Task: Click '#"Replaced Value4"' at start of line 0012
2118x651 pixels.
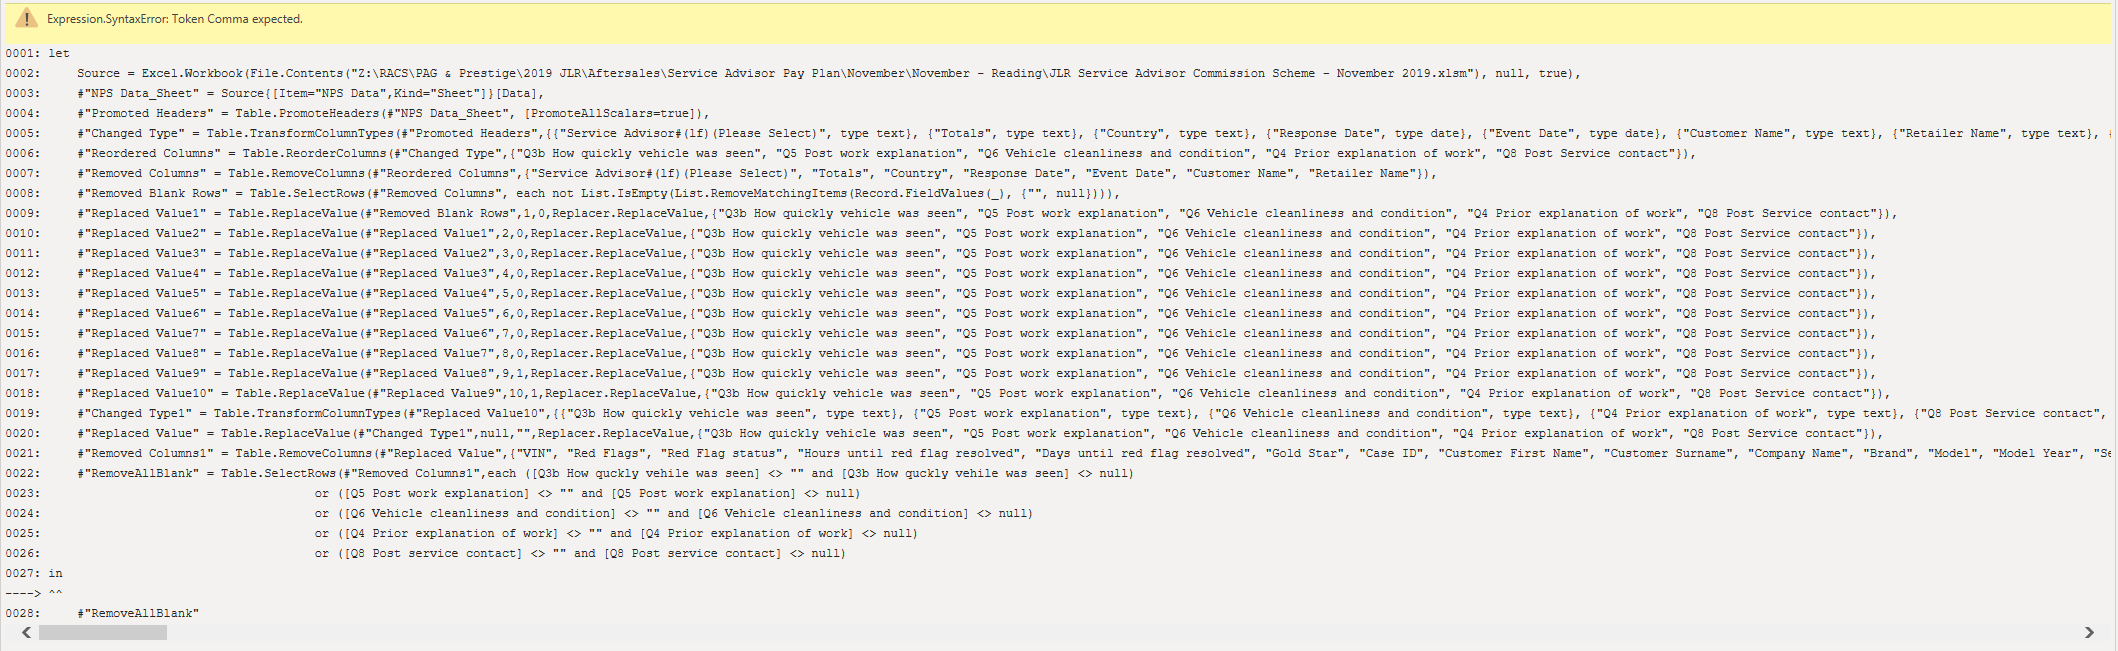Action: (x=142, y=273)
